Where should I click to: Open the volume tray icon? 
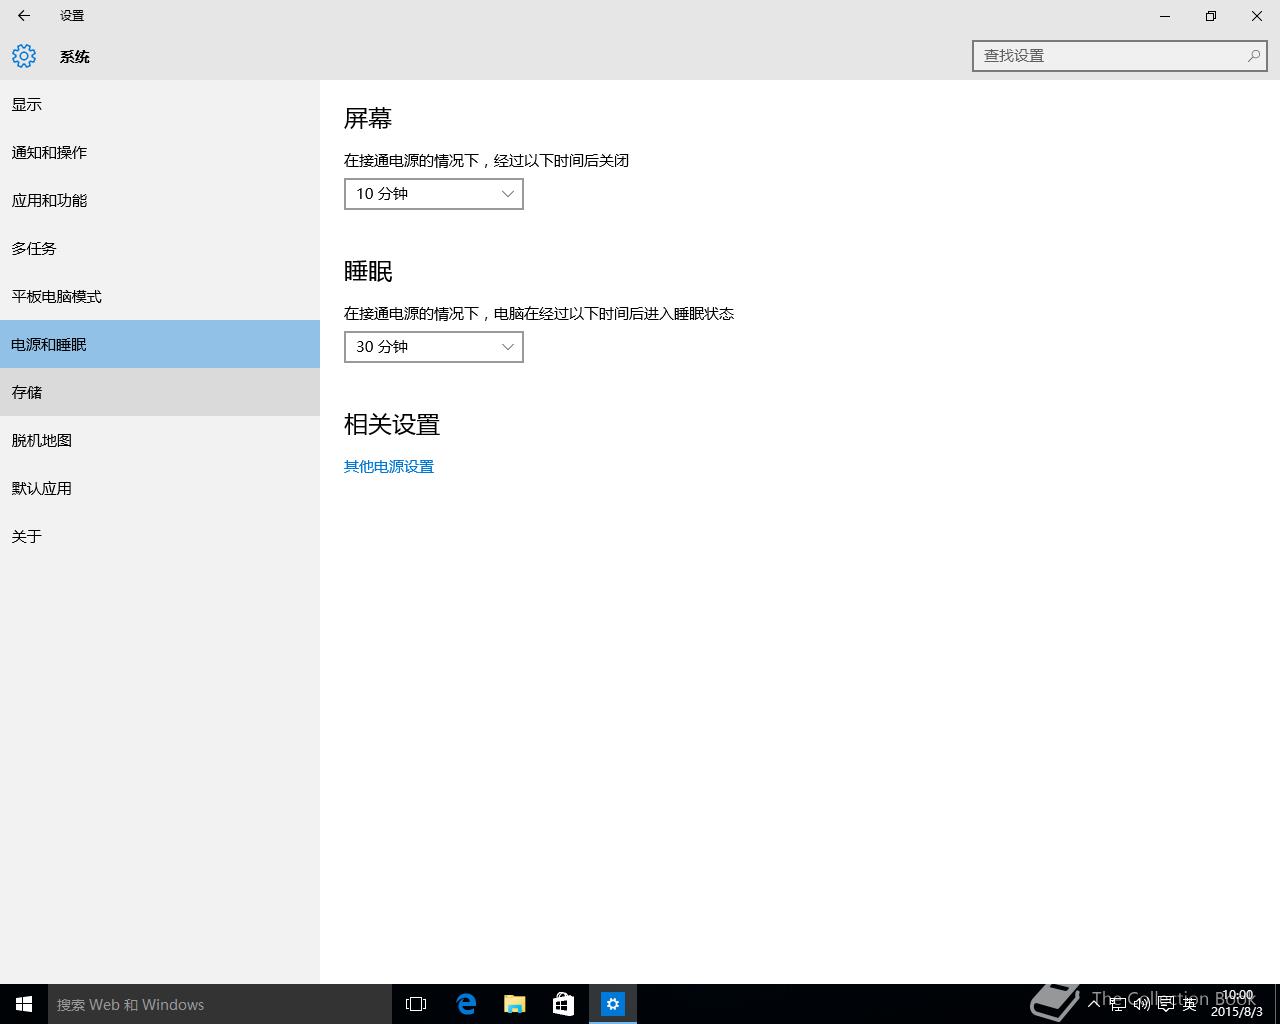pyautogui.click(x=1142, y=1004)
